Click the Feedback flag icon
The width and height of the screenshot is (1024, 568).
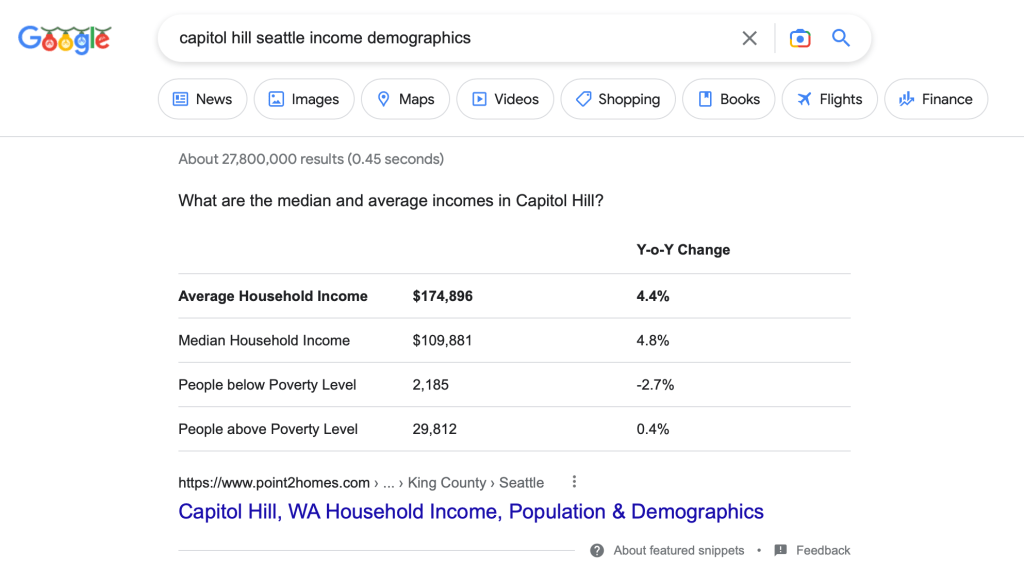(781, 550)
